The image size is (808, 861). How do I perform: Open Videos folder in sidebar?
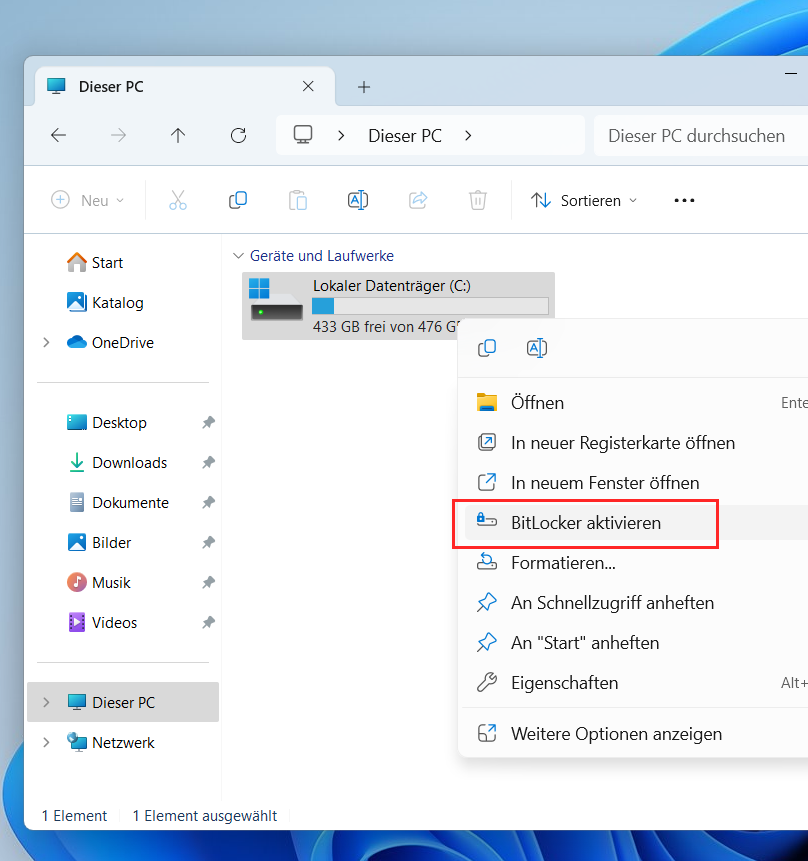coord(102,622)
